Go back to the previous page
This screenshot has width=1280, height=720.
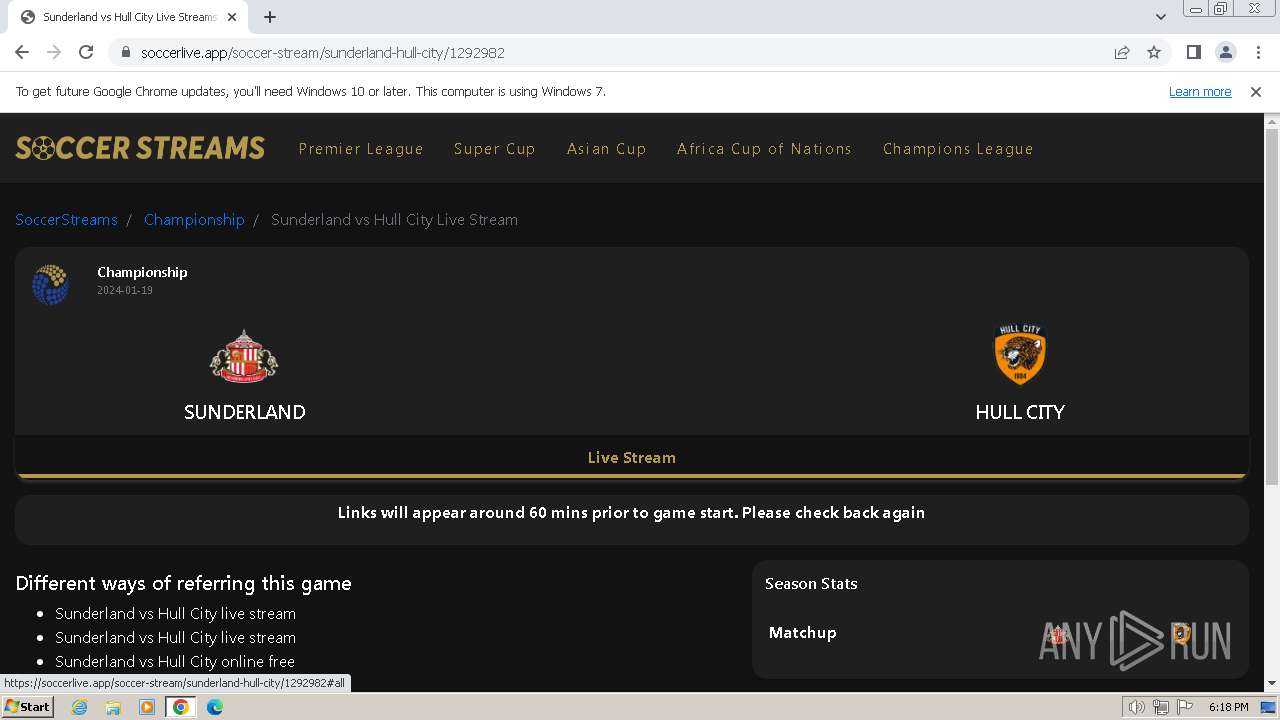pyautogui.click(x=22, y=52)
